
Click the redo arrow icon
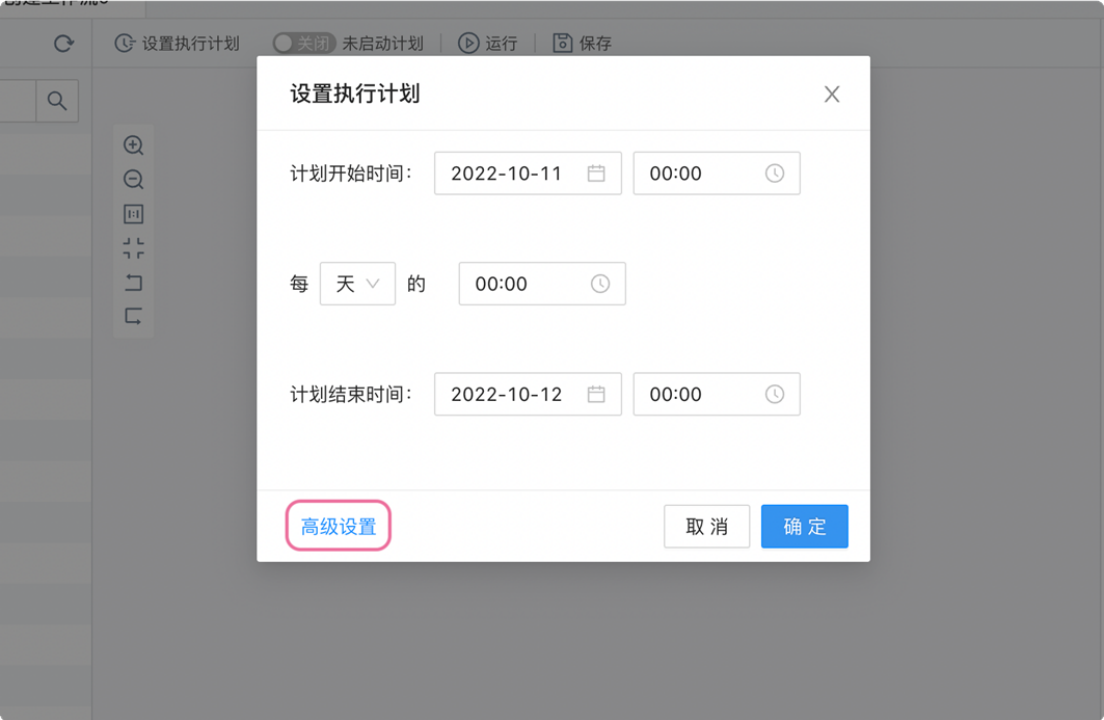tap(133, 317)
